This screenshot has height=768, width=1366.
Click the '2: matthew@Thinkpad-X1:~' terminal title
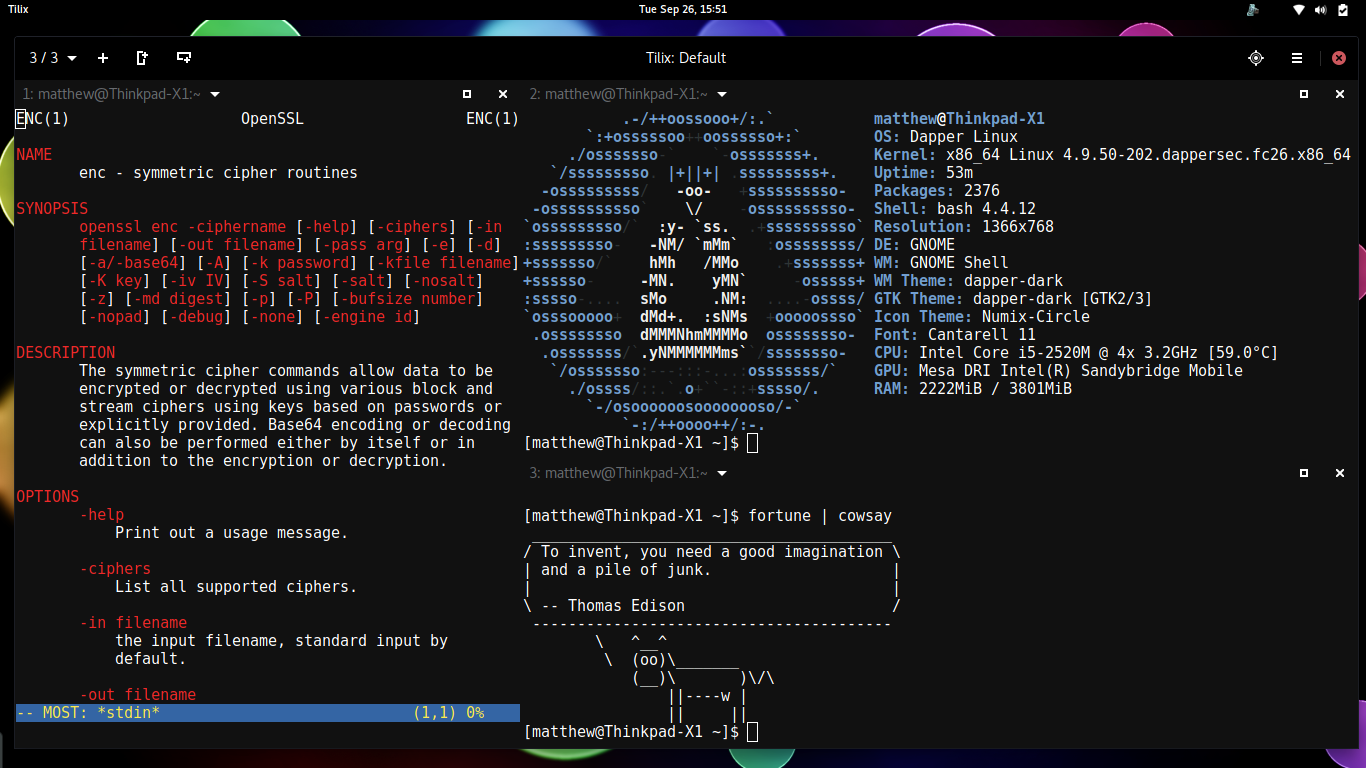[x=619, y=94]
